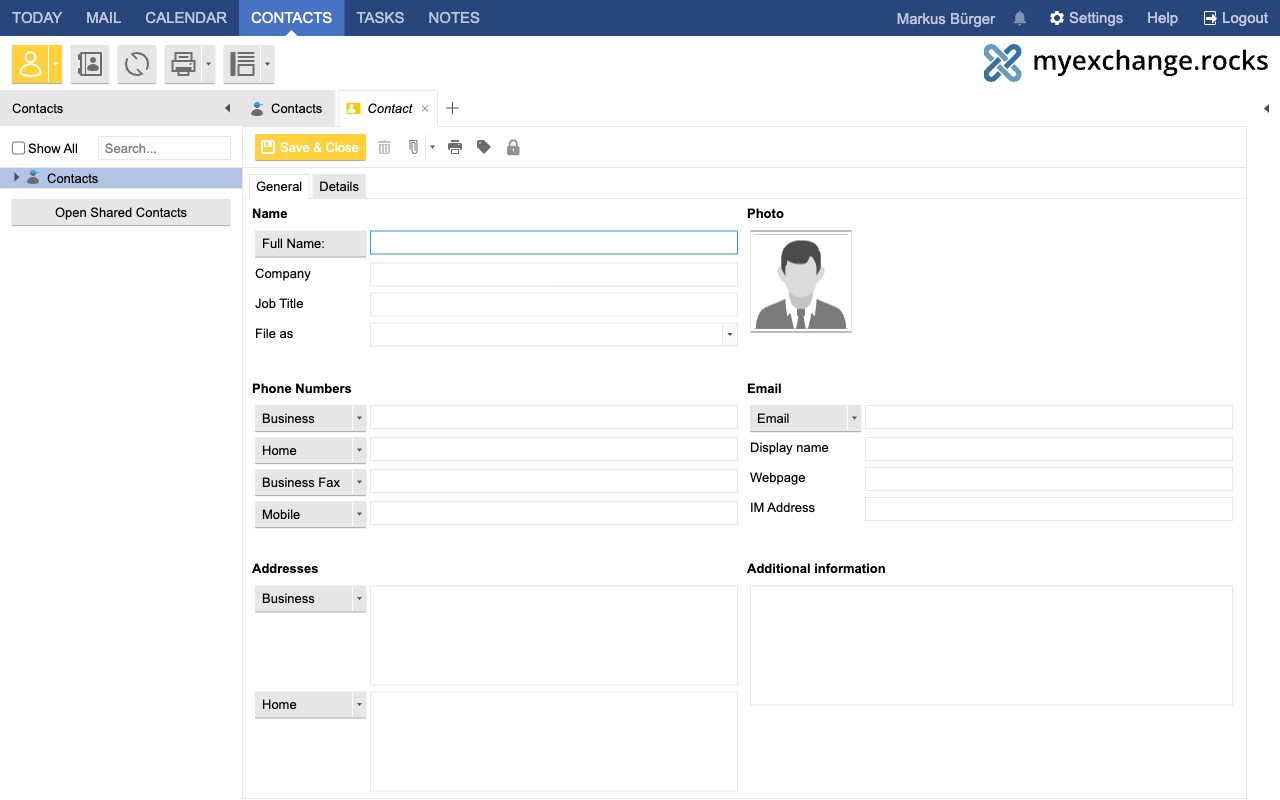
Task: Toggle the Show All checkbox
Action: [18, 148]
